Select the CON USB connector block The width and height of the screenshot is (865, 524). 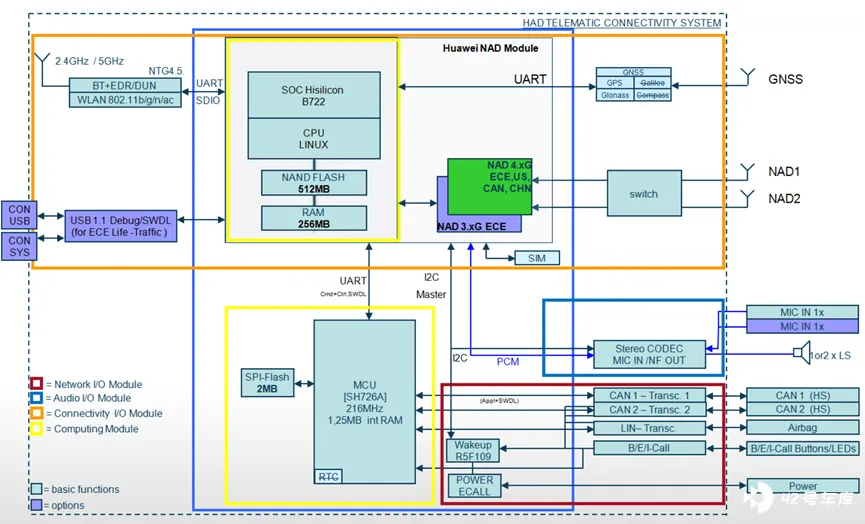pos(19,215)
